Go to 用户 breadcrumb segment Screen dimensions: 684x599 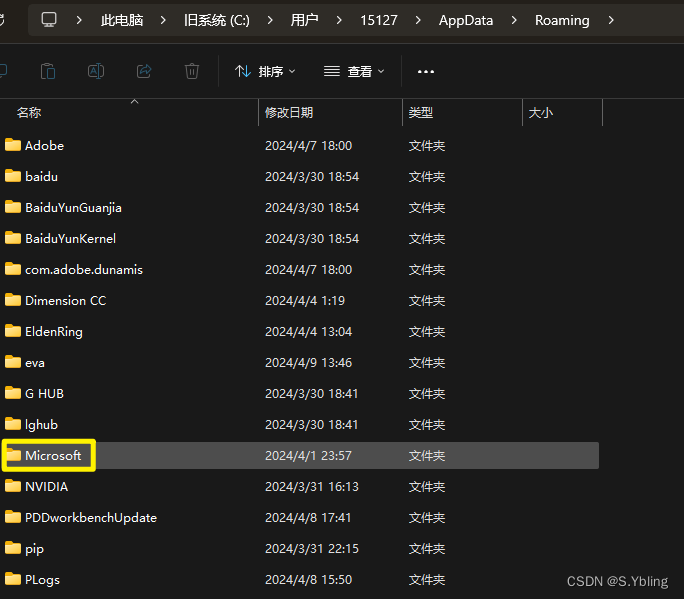(x=304, y=20)
